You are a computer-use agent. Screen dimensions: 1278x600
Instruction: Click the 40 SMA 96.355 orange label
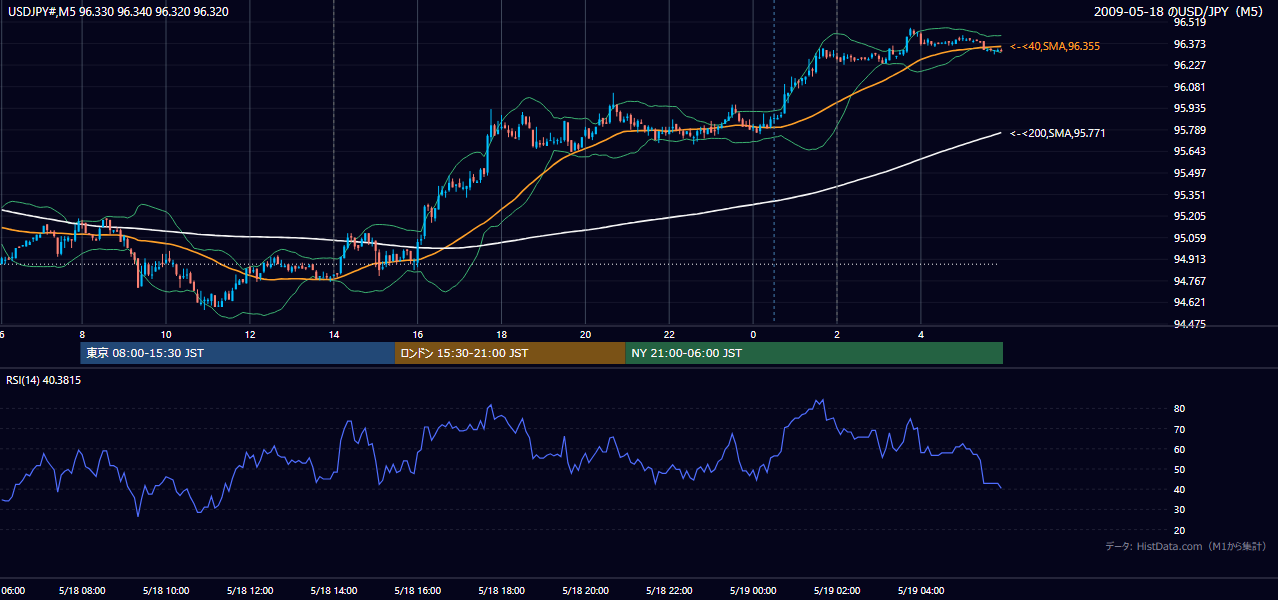[x=1057, y=46]
